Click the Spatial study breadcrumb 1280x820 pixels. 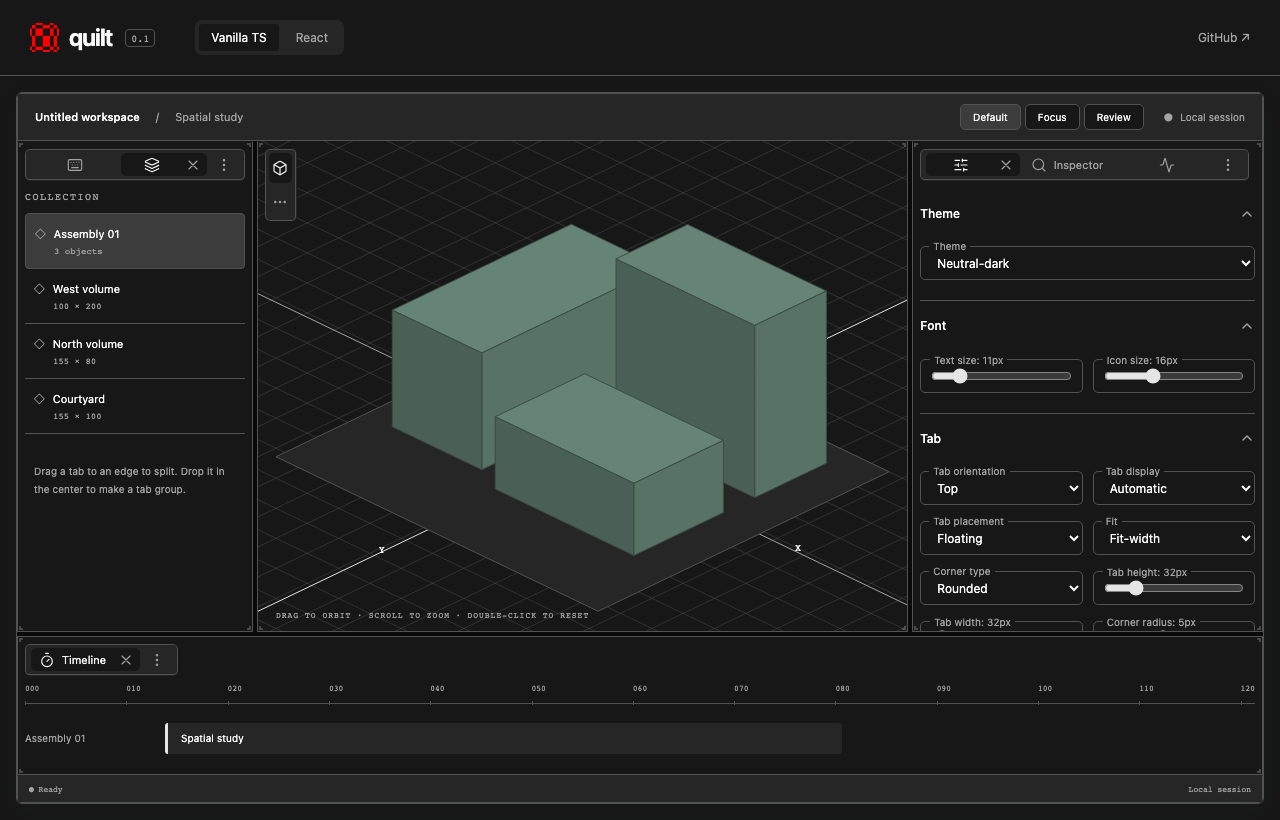[x=209, y=117]
